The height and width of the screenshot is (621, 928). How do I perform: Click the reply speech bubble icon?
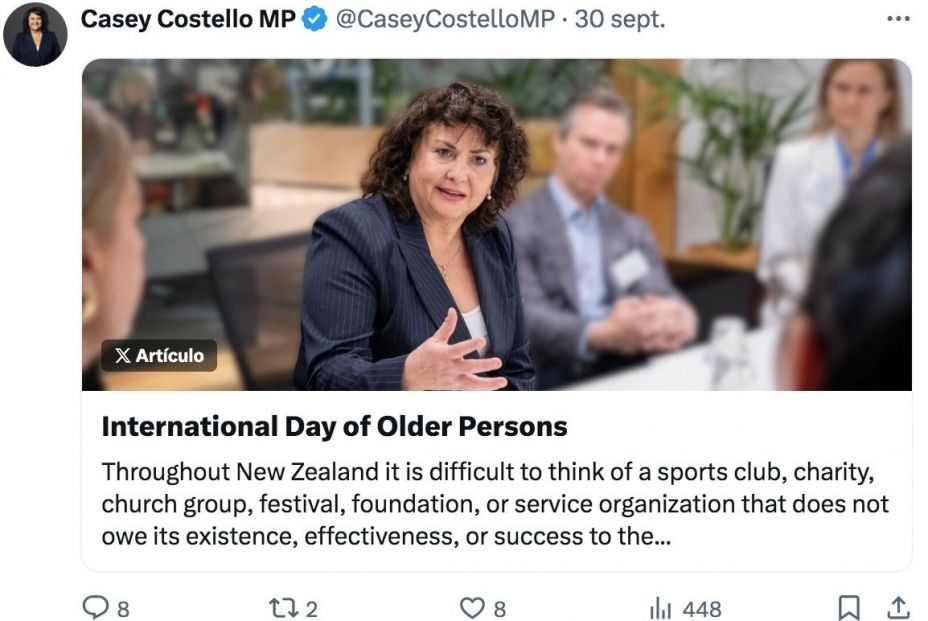click(94, 607)
